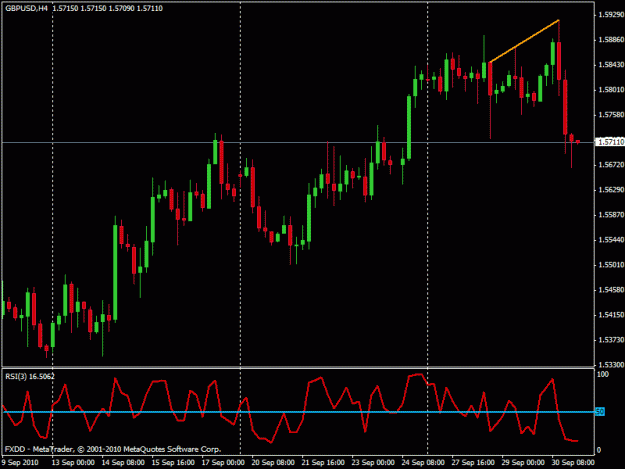Click the 1.55870 price scale label
Screen dimensions: 625x469
coord(611,215)
